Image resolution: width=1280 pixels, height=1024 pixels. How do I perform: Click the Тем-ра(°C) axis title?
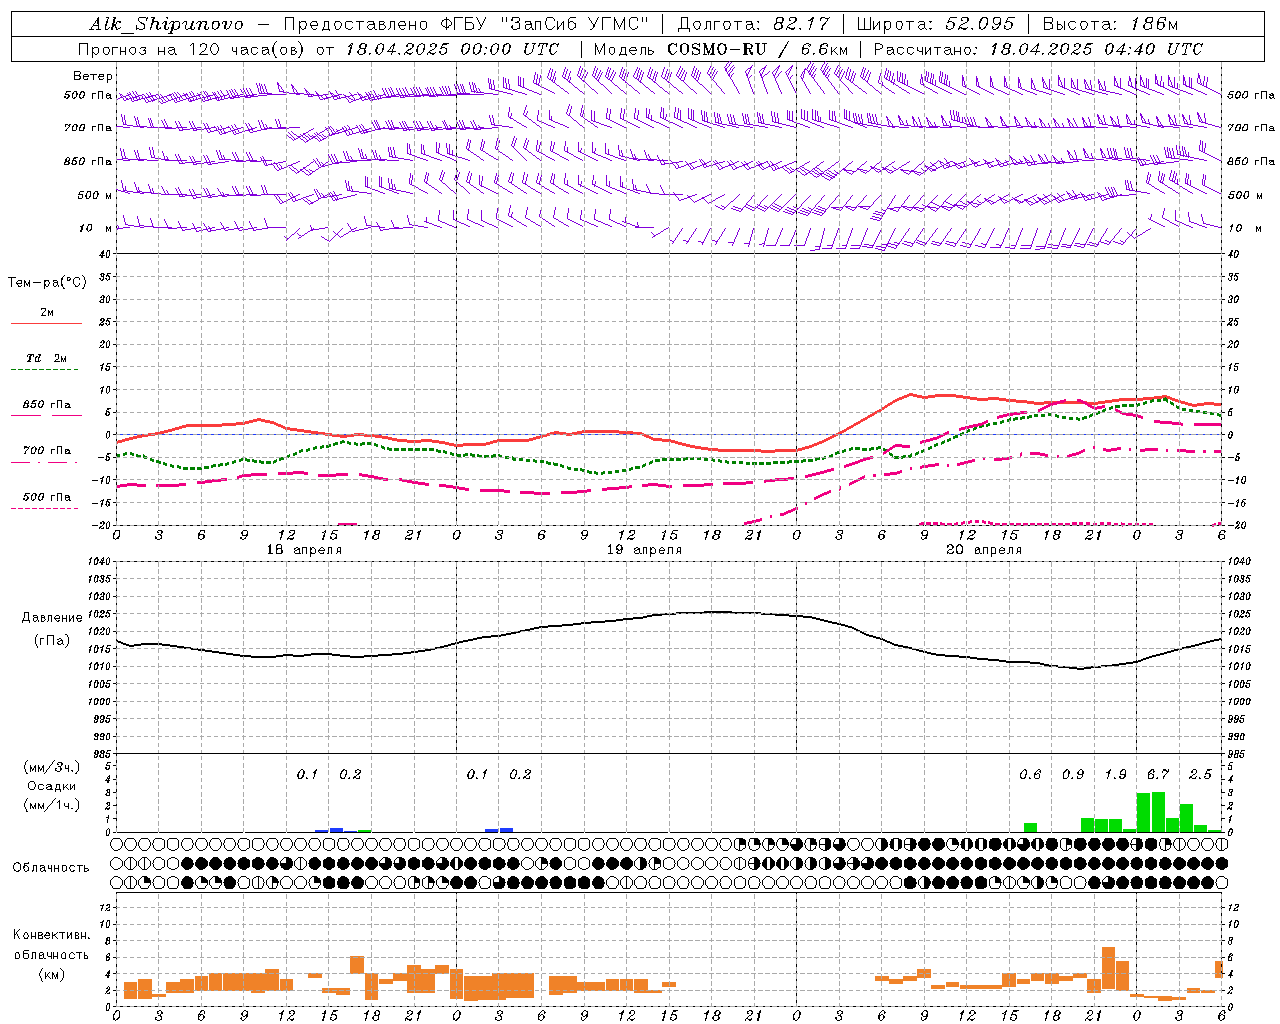47,283
